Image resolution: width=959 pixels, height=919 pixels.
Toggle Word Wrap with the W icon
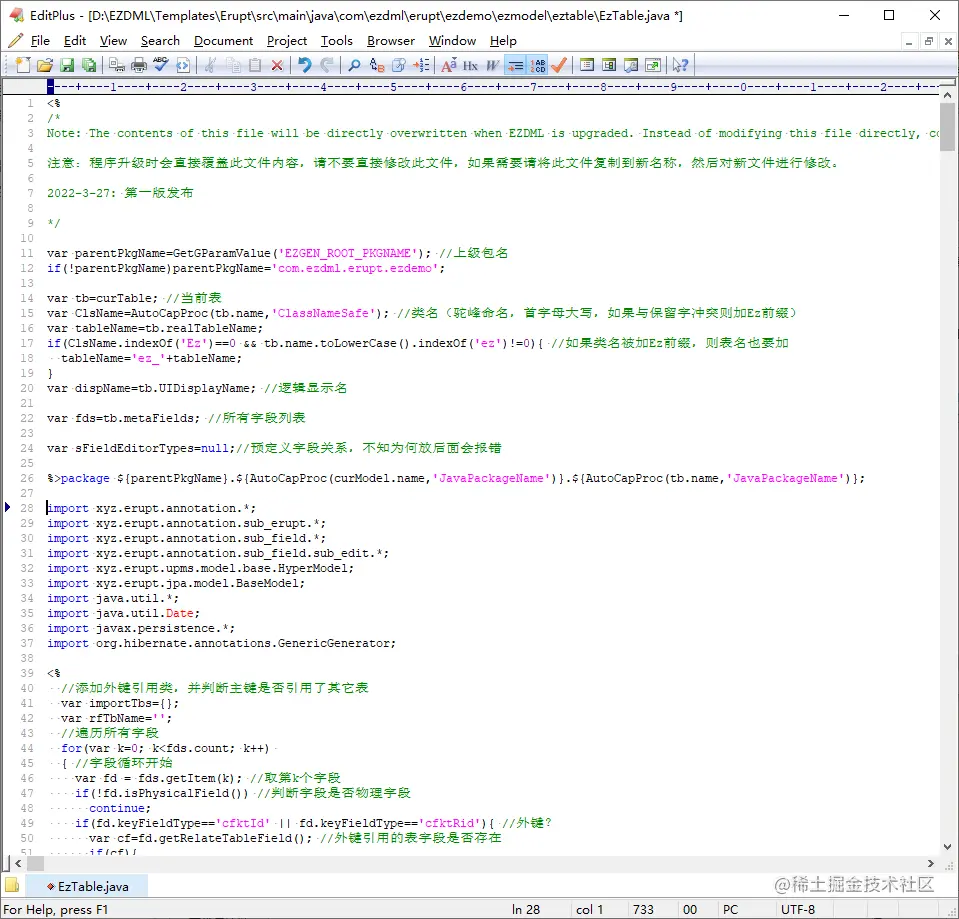[x=493, y=65]
